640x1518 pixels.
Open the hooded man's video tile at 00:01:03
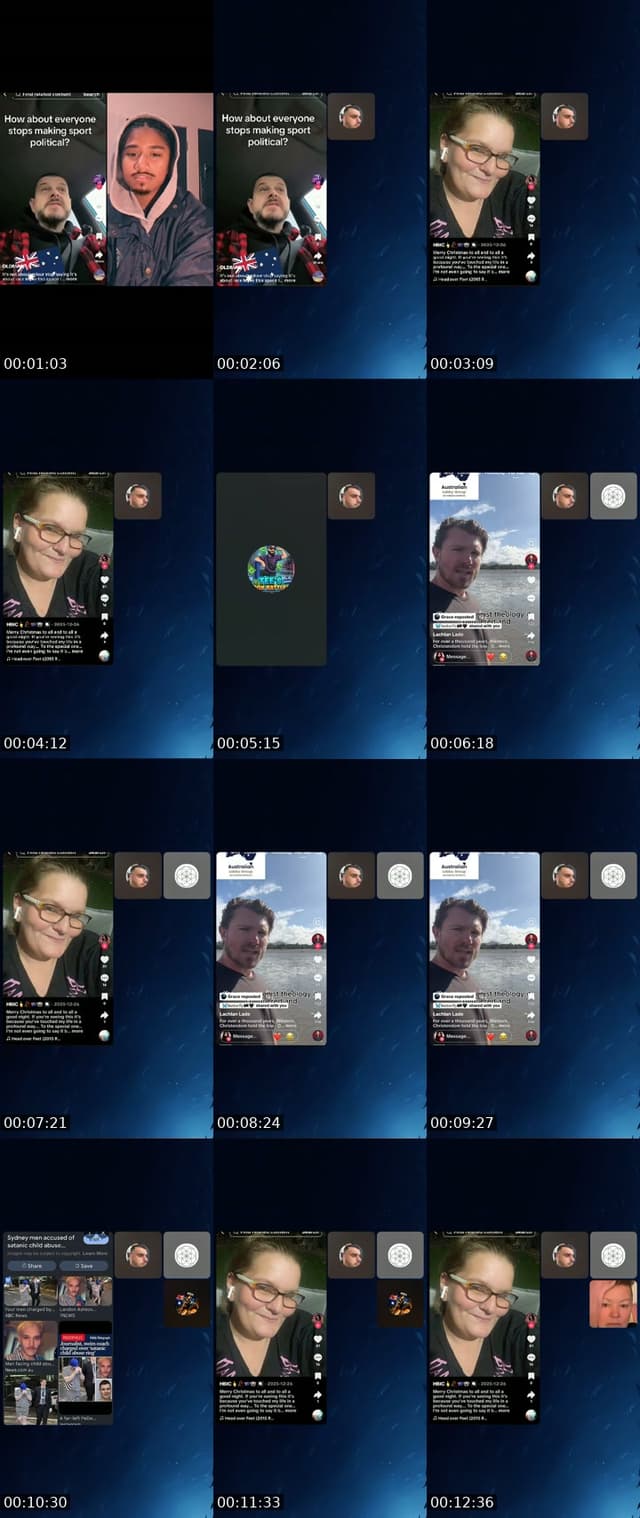click(x=160, y=189)
